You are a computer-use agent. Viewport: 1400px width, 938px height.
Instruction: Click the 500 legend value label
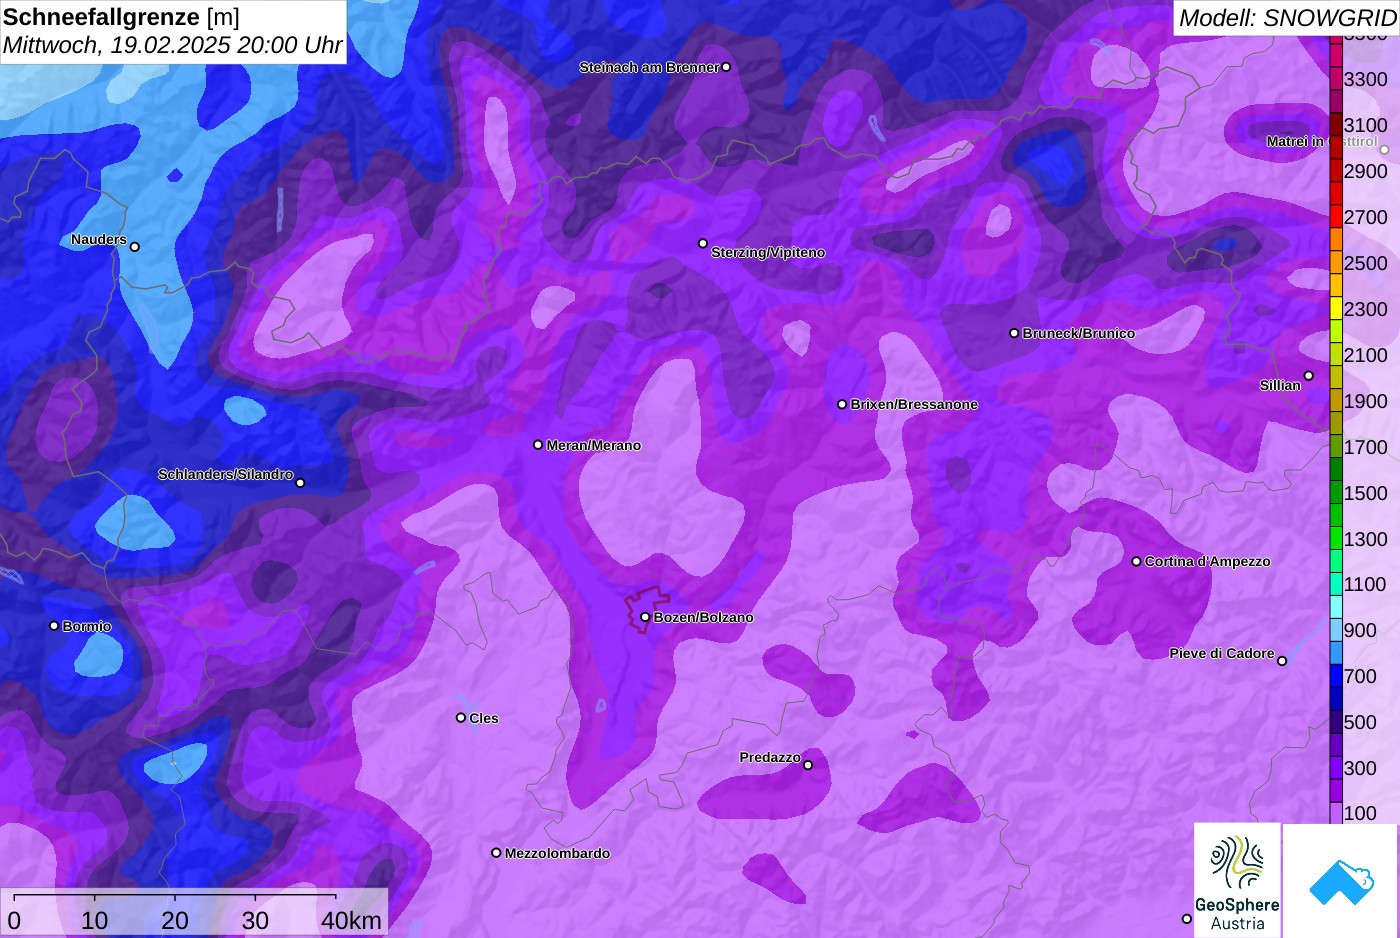click(1360, 722)
